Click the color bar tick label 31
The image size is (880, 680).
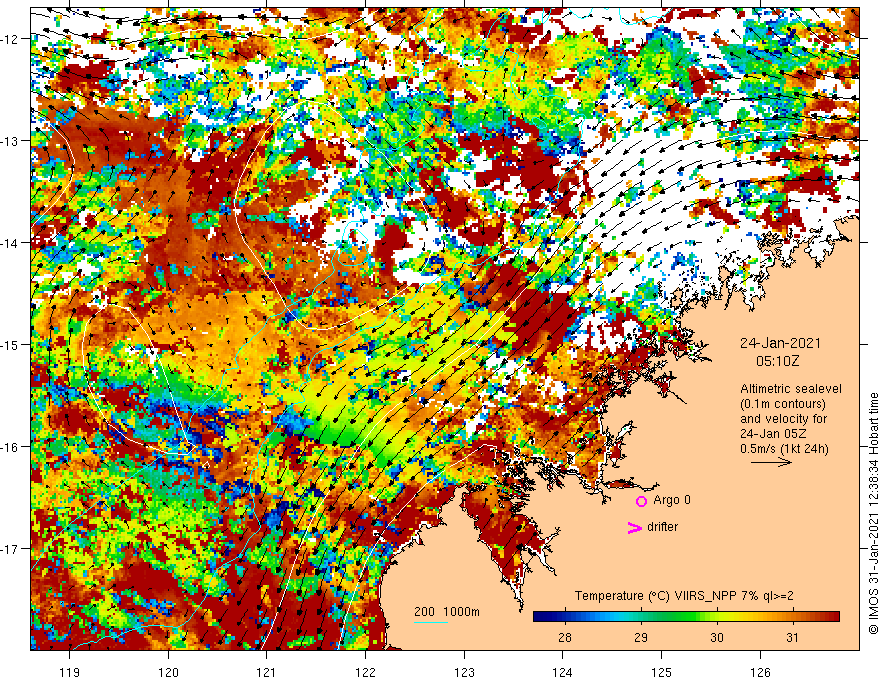tap(792, 637)
